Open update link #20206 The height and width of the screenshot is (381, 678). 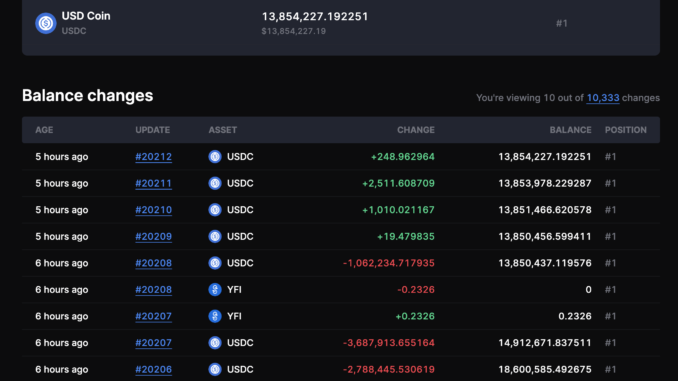tap(154, 369)
